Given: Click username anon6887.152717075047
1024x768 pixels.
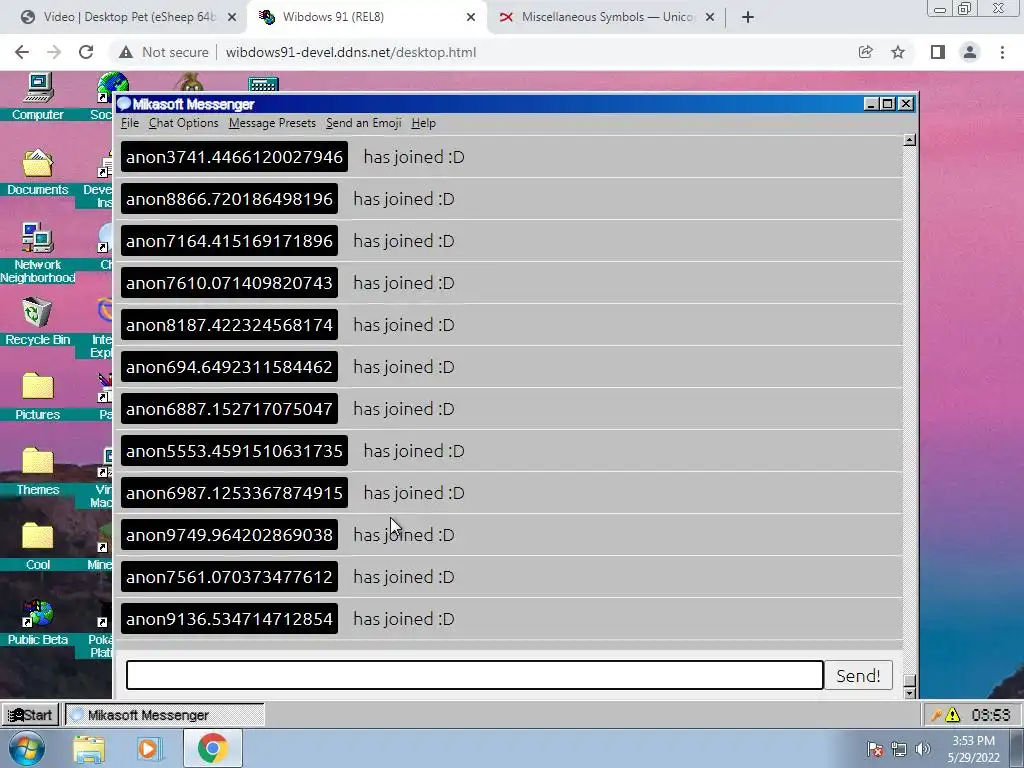Looking at the screenshot, I should [x=229, y=409].
